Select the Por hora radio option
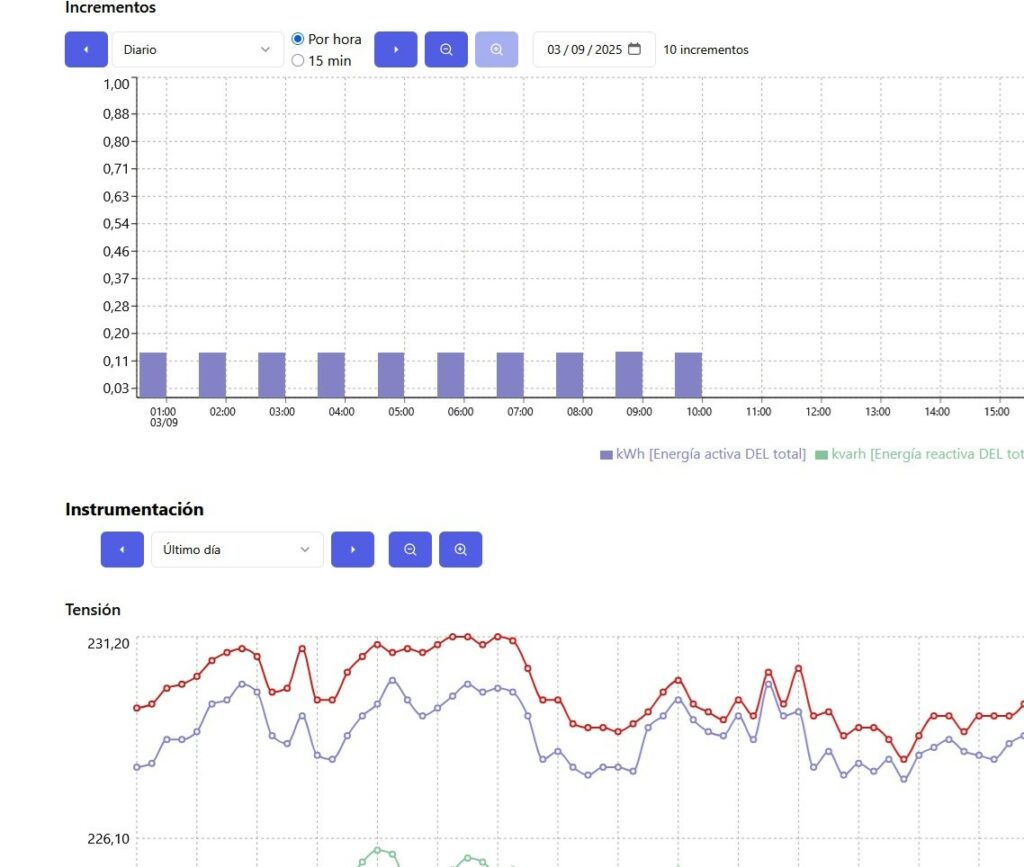This screenshot has width=1024, height=867. tap(298, 39)
